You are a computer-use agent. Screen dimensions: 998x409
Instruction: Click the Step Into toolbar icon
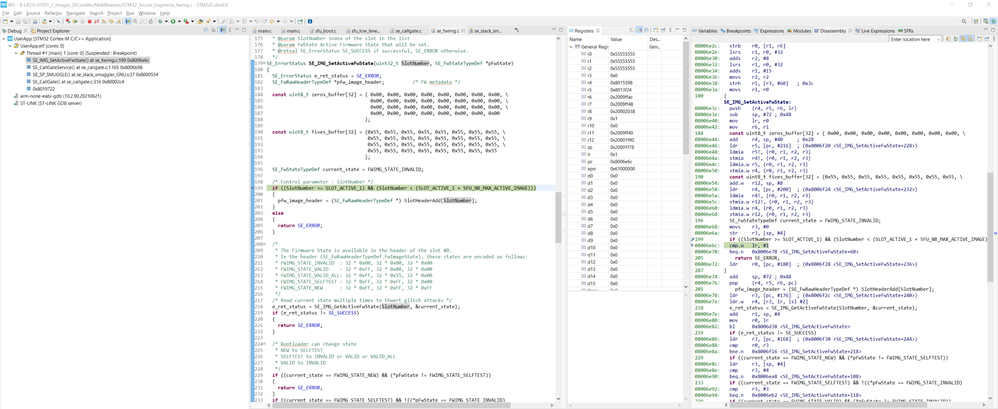click(x=103, y=22)
